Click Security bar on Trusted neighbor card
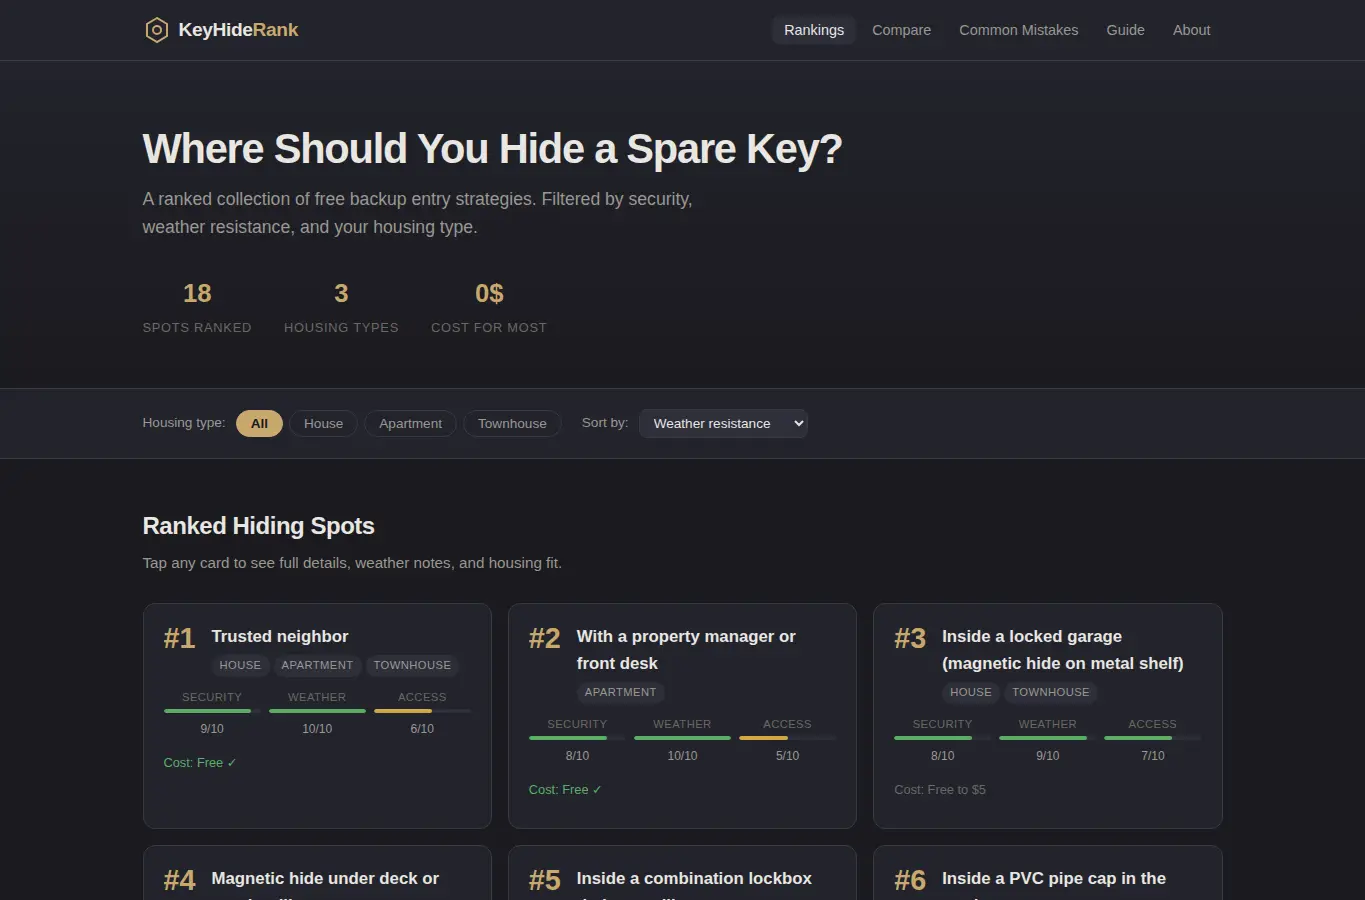 [212, 711]
